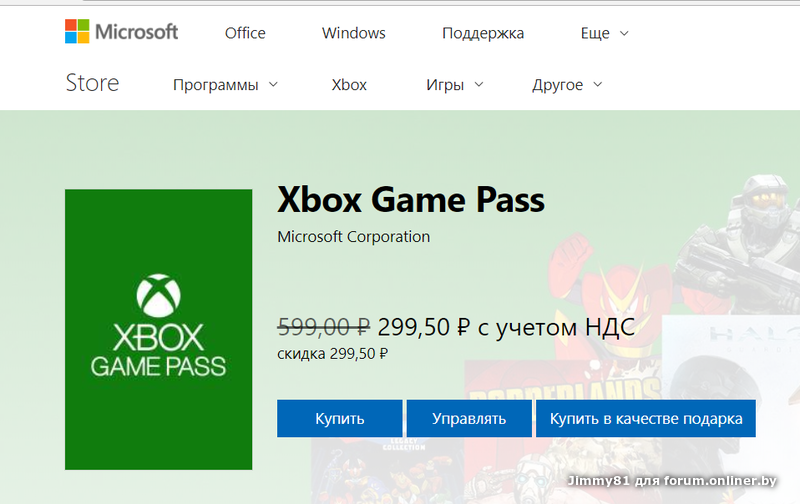Image resolution: width=800 pixels, height=504 pixels.
Task: Expand the Игры dropdown
Action: point(455,85)
